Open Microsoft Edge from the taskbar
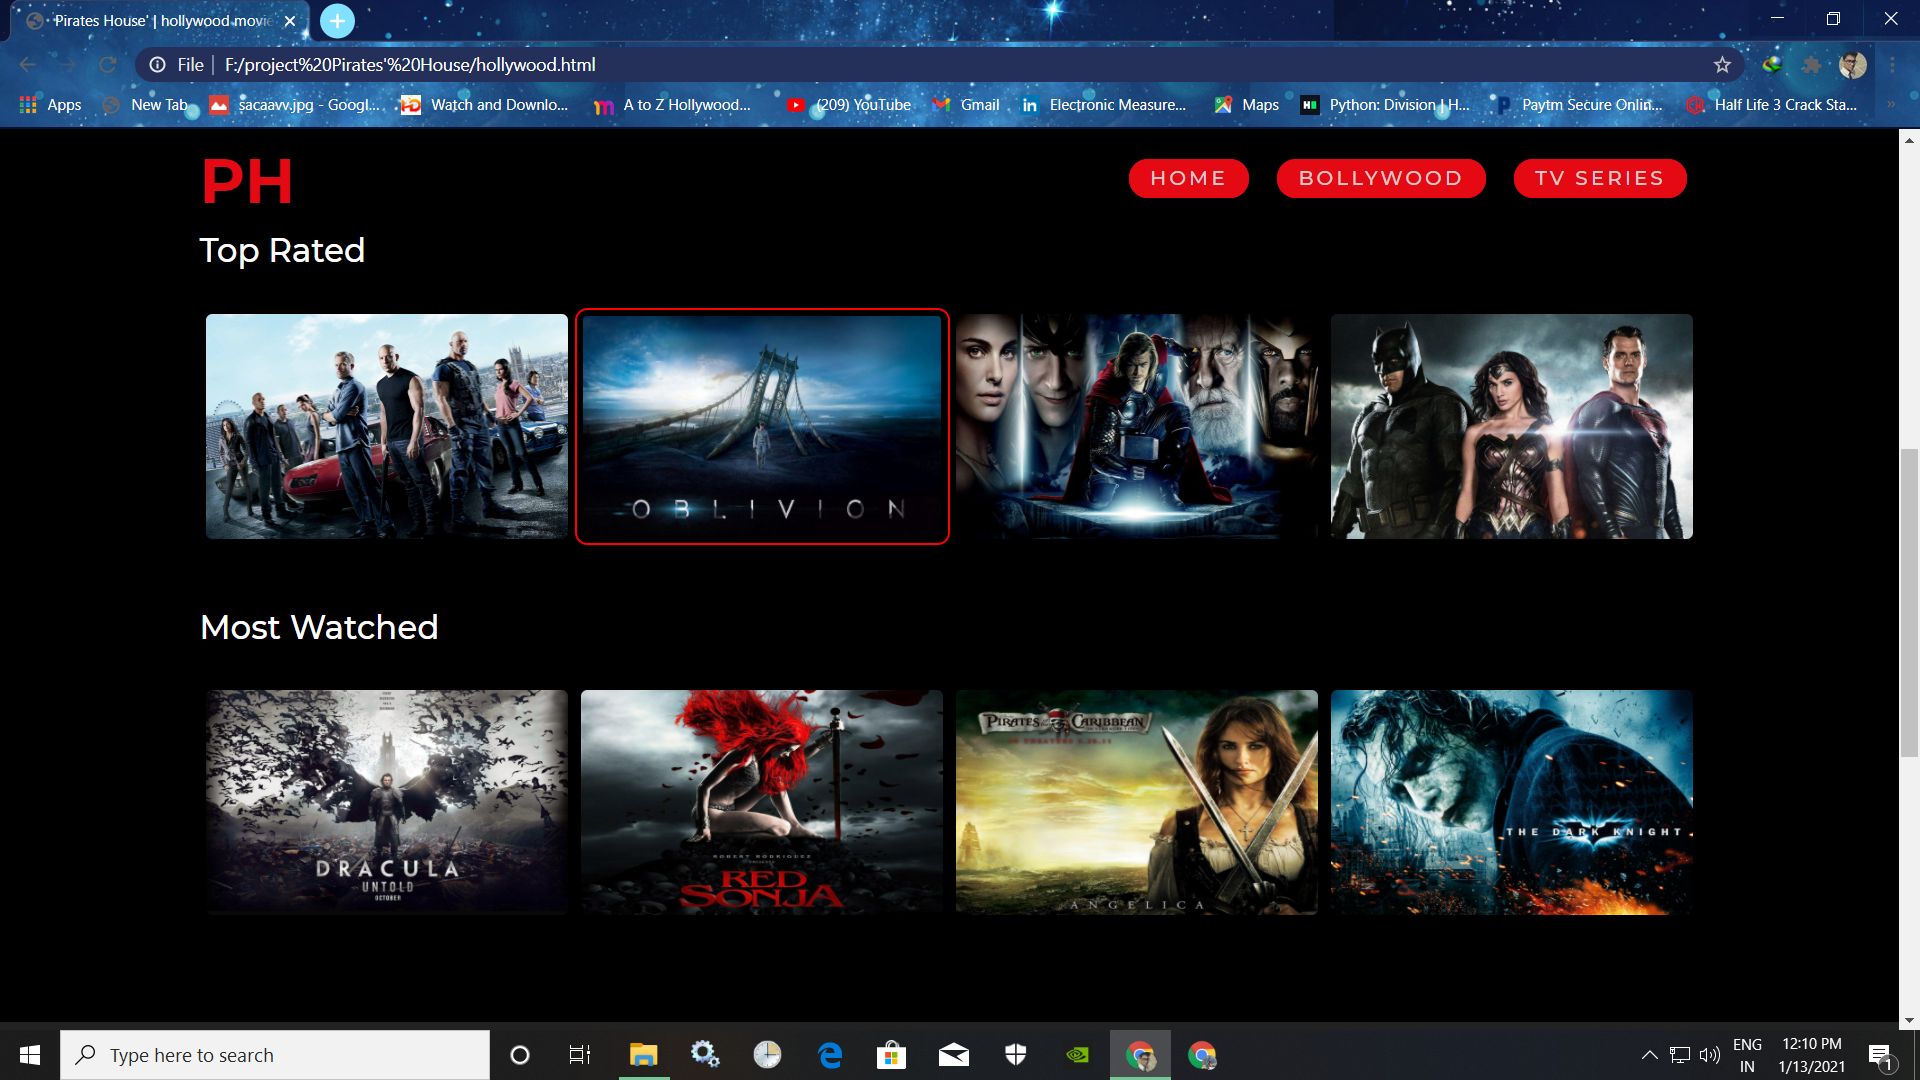 (x=829, y=1054)
